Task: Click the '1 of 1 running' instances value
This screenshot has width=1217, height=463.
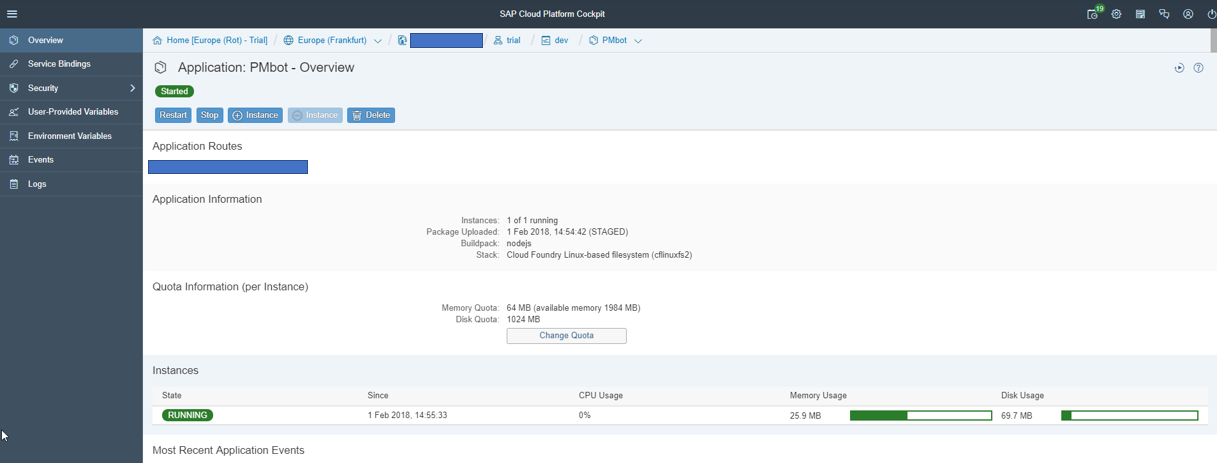Action: (x=532, y=220)
